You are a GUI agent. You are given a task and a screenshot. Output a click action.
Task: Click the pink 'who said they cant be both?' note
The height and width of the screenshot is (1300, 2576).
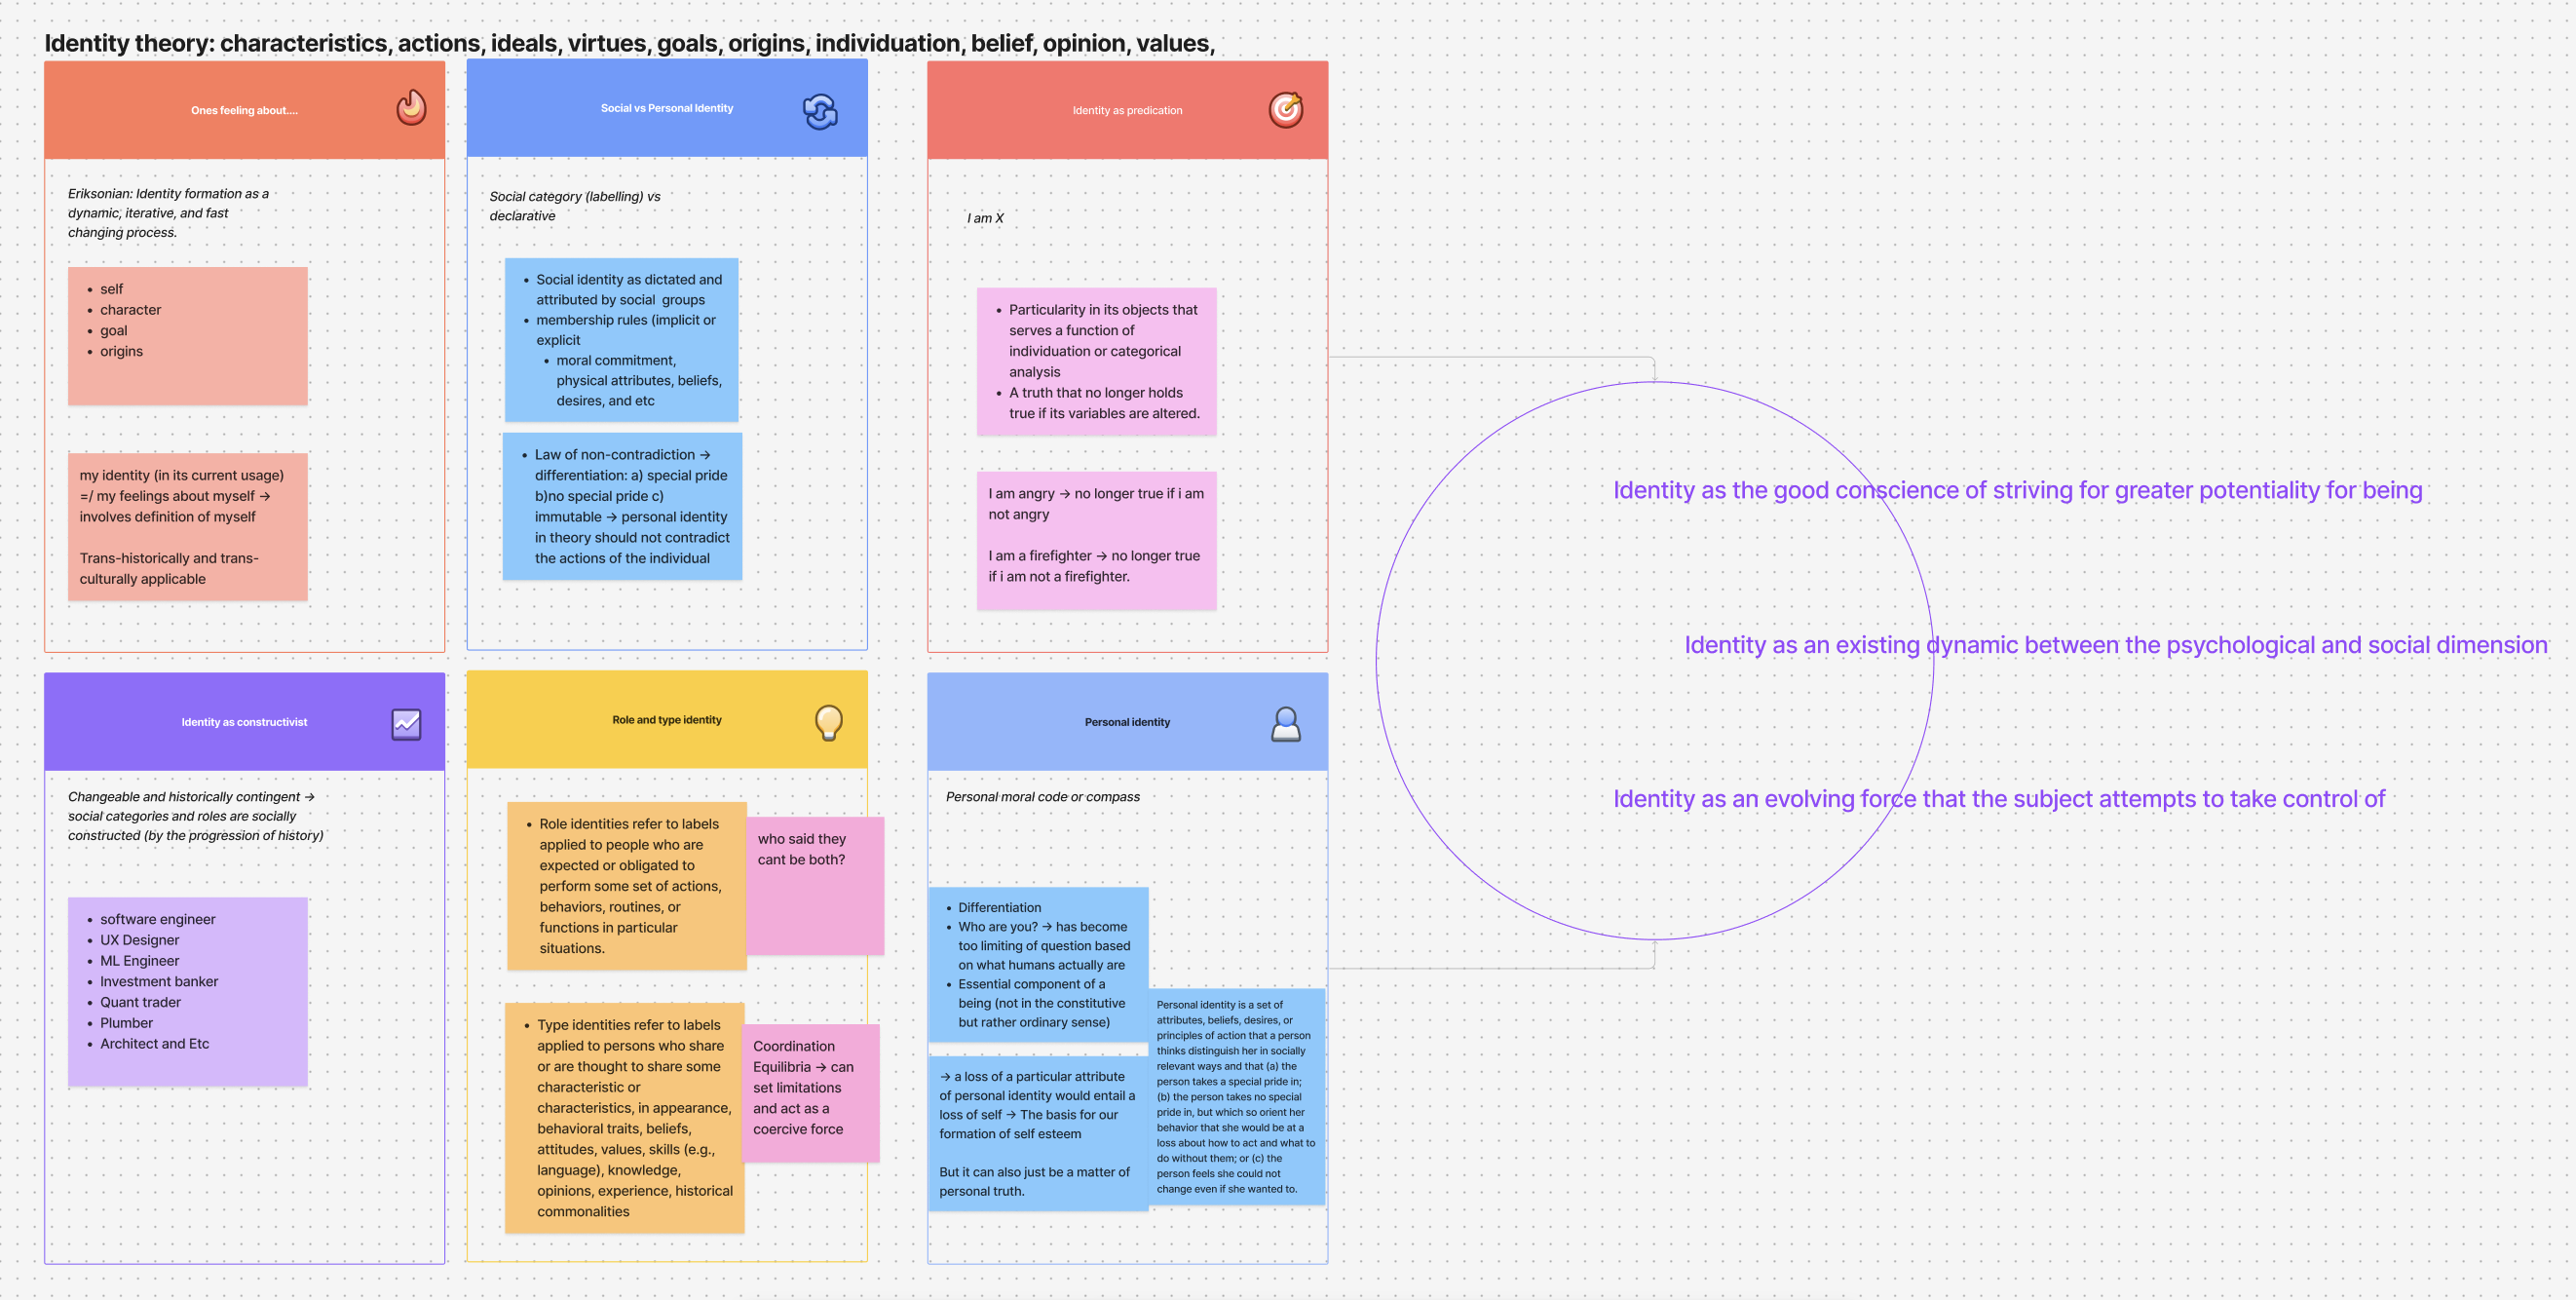pos(815,886)
